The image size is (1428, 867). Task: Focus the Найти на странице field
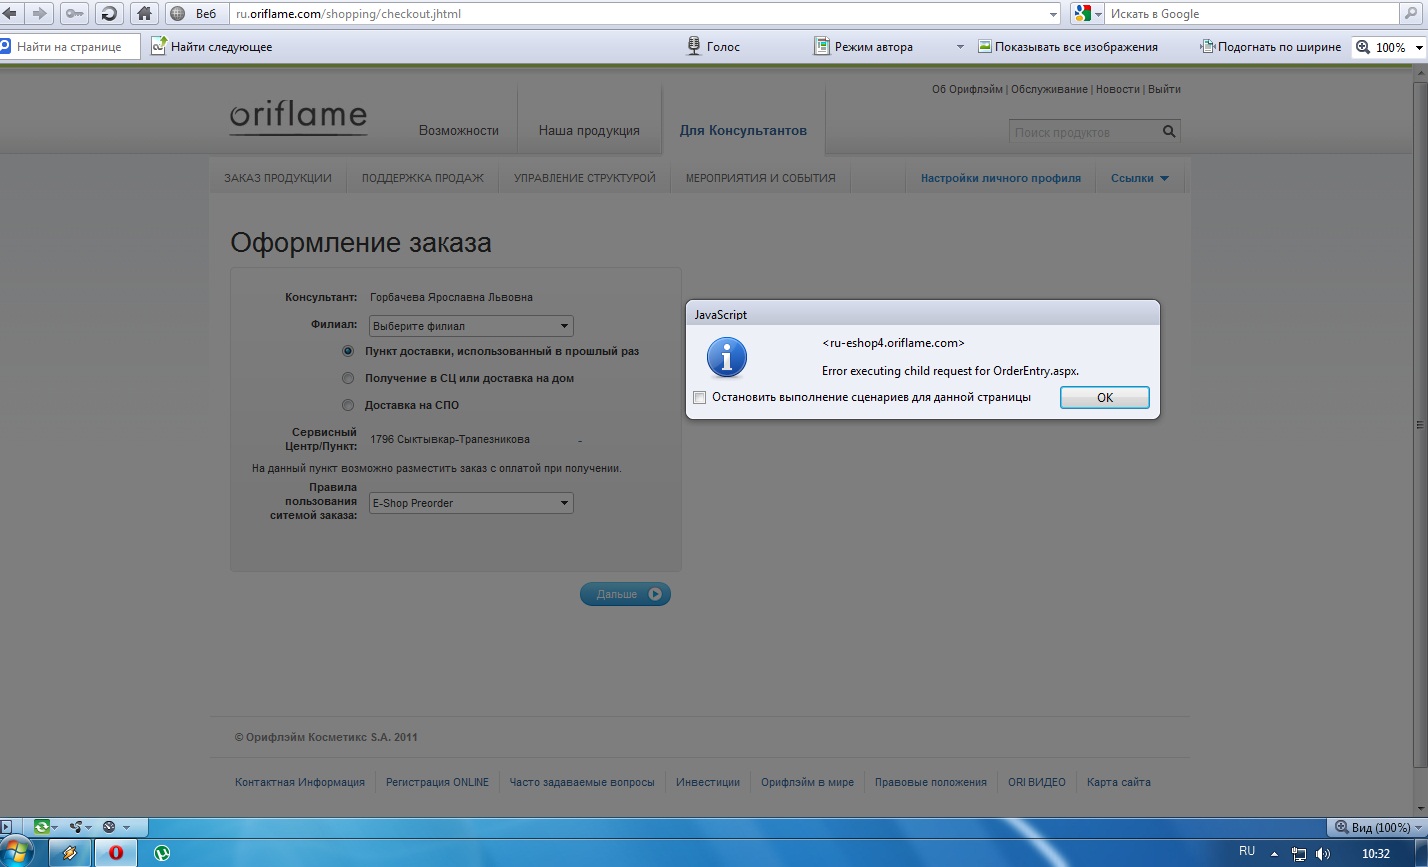pos(70,47)
